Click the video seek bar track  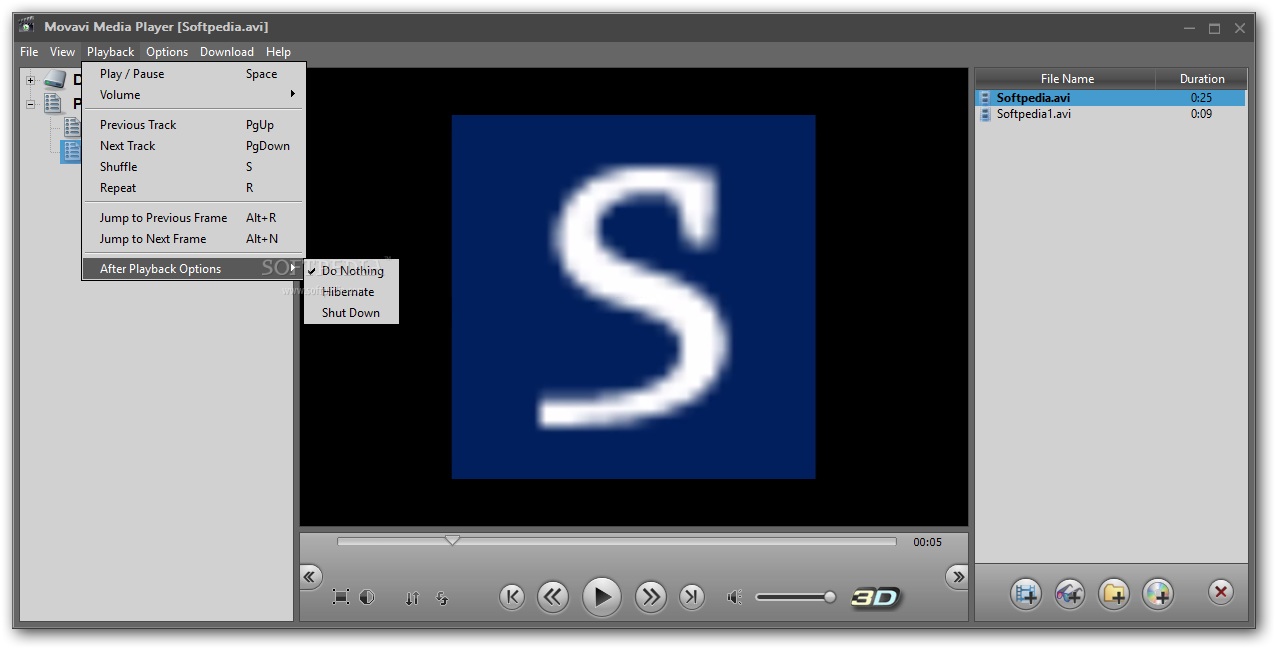(617, 541)
